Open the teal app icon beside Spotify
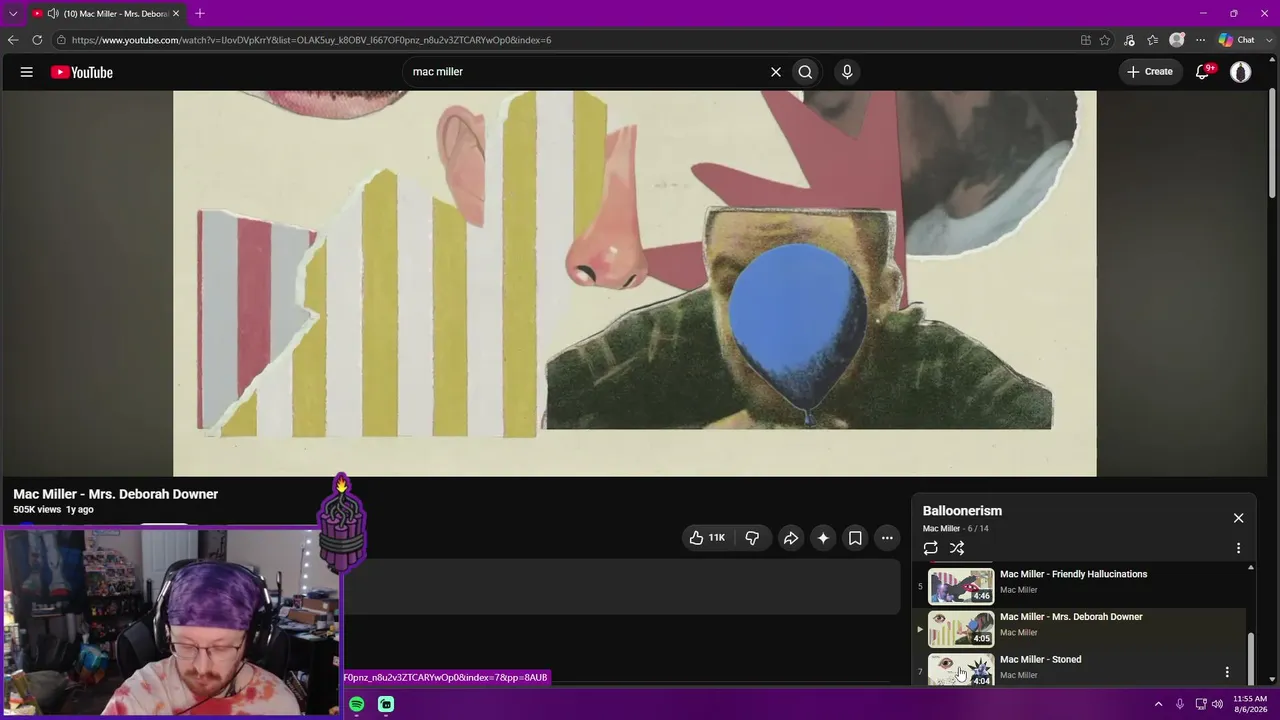Viewport: 1280px width, 720px height. (x=386, y=704)
